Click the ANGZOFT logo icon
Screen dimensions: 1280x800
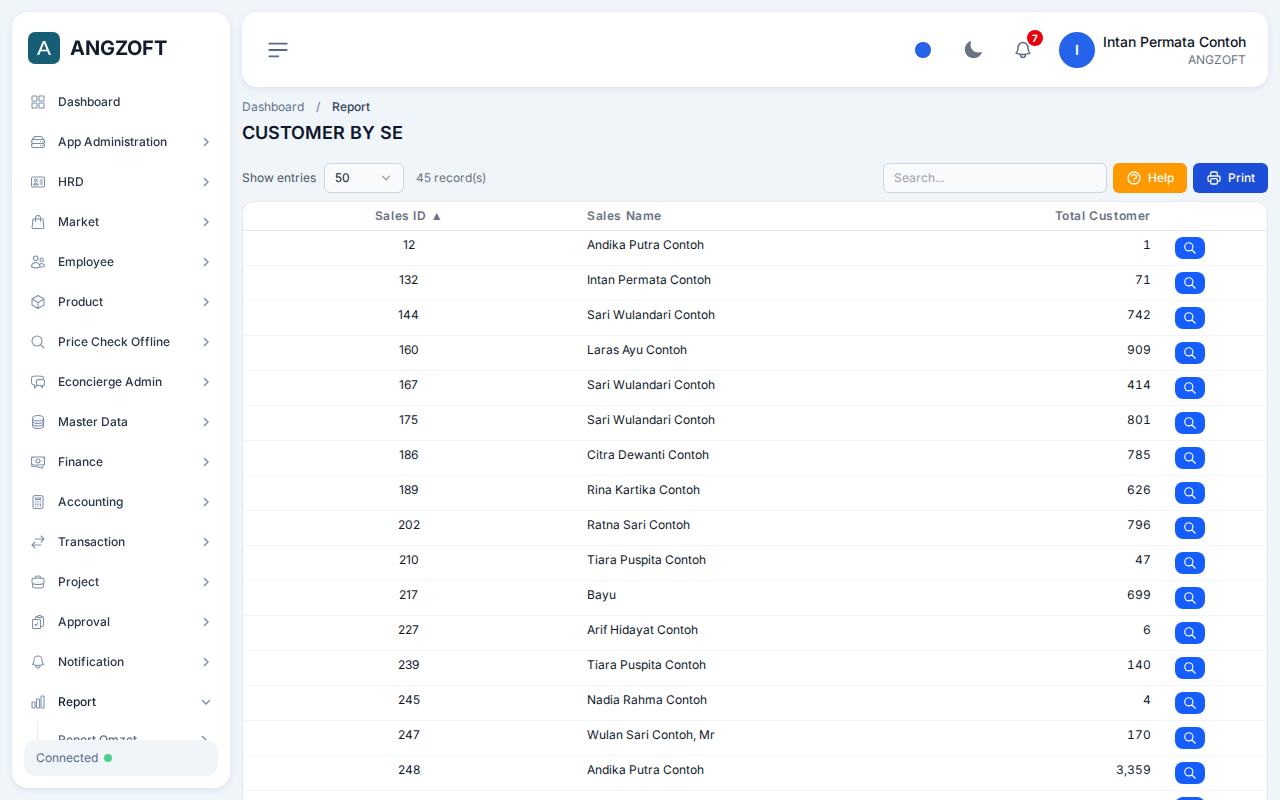[44, 48]
